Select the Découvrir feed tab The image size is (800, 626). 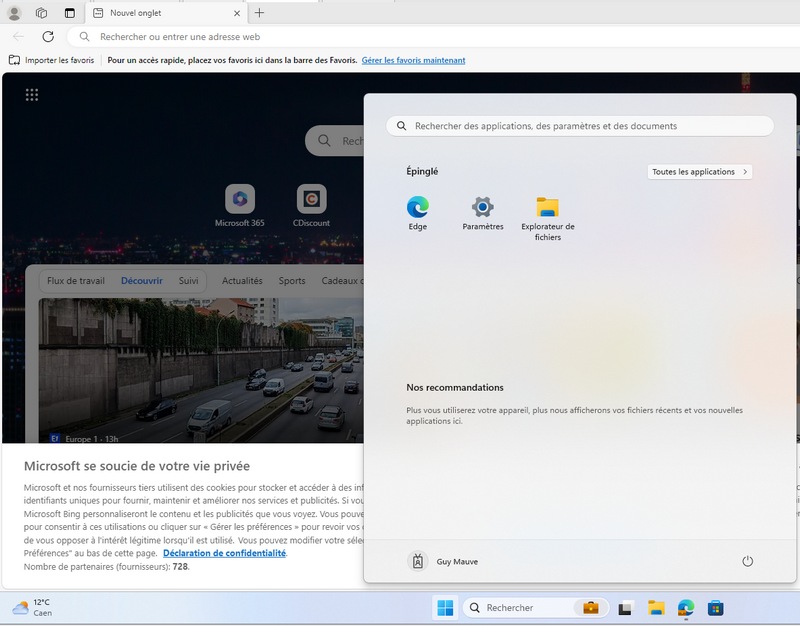pos(142,281)
